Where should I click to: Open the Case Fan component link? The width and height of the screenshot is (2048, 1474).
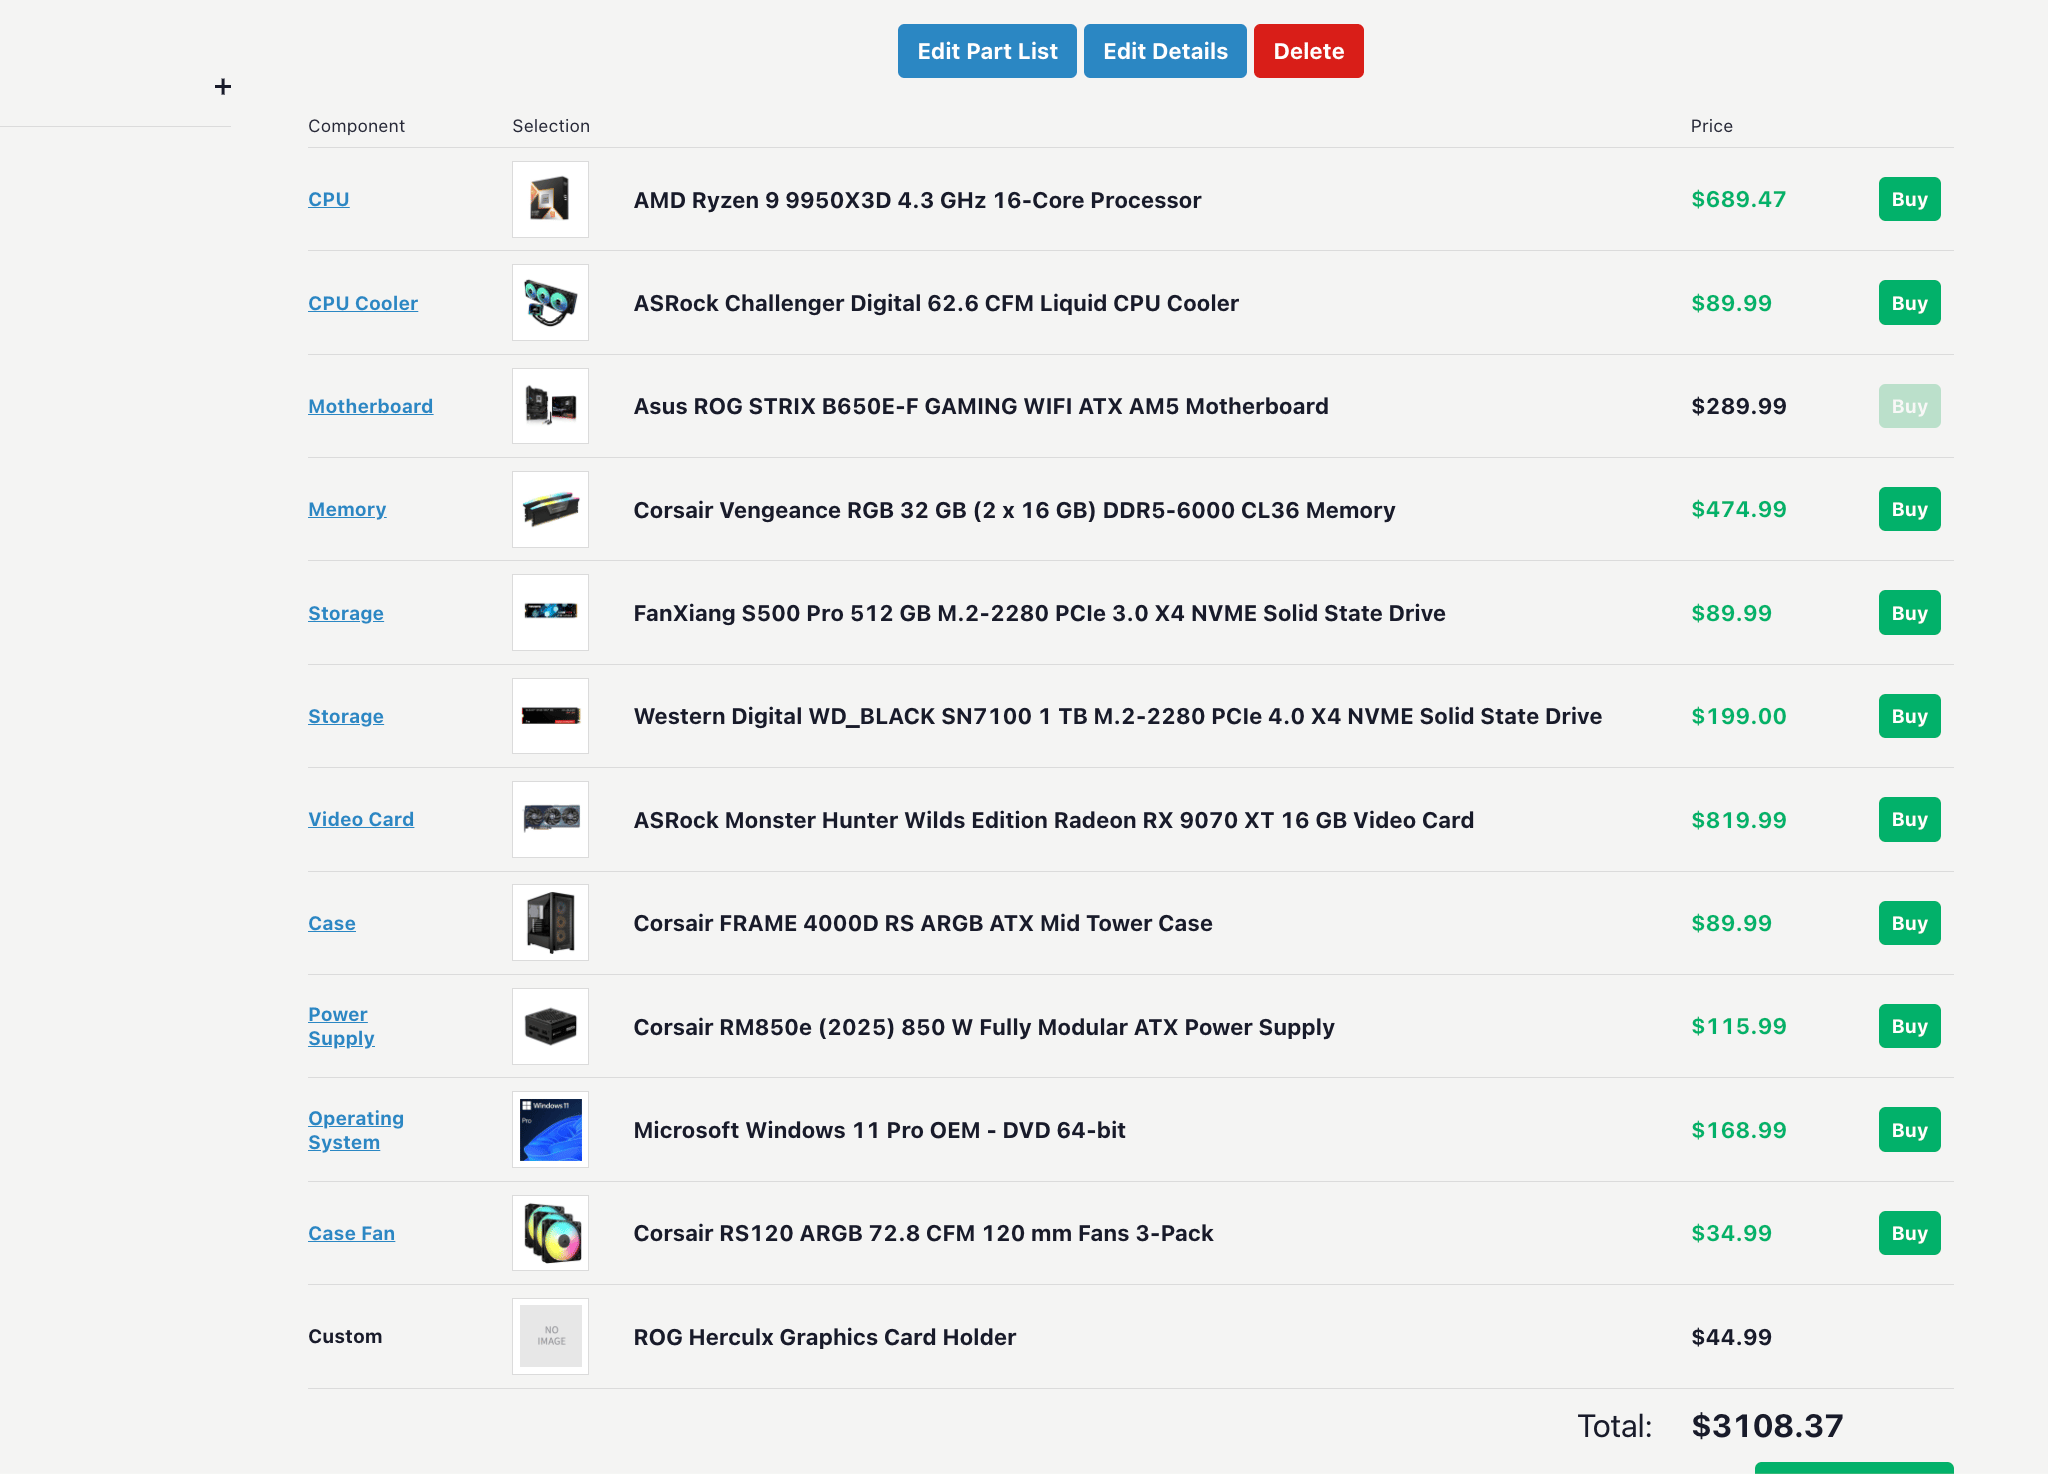coord(351,1233)
